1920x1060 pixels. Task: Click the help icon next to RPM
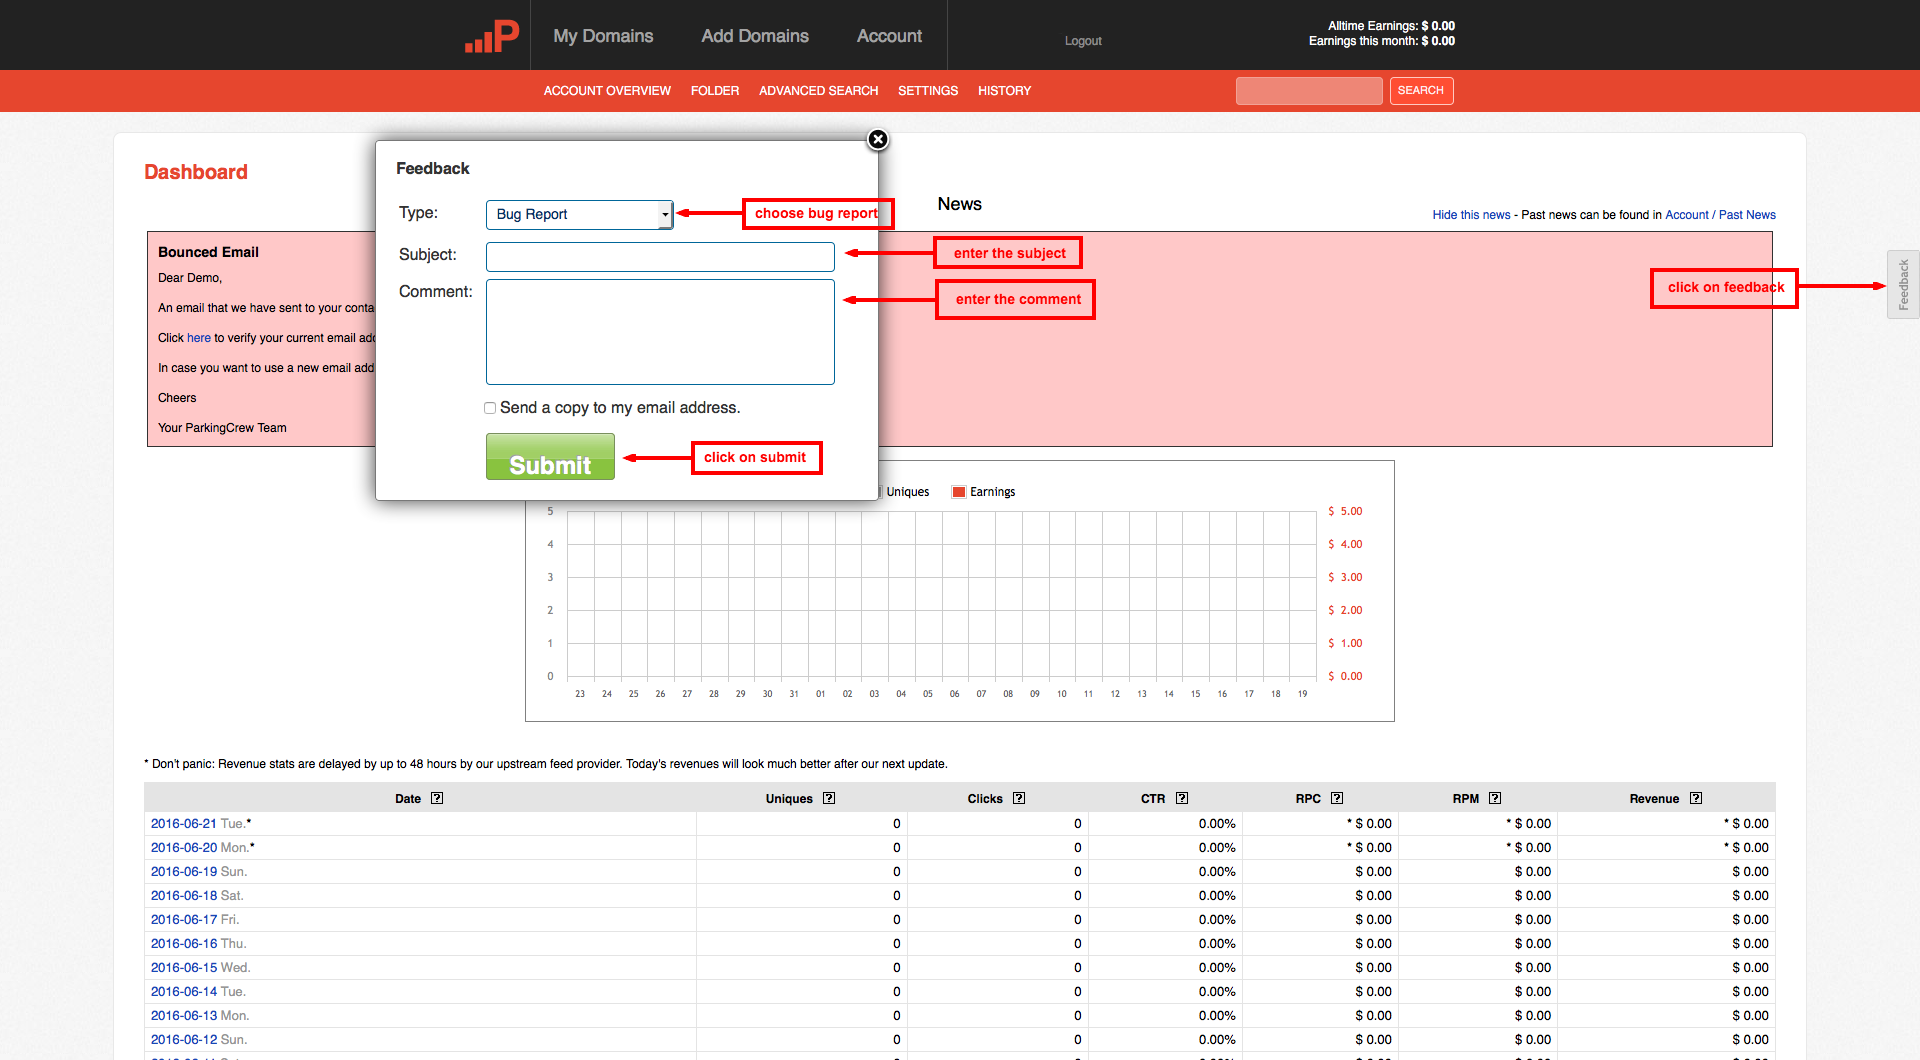click(x=1495, y=798)
